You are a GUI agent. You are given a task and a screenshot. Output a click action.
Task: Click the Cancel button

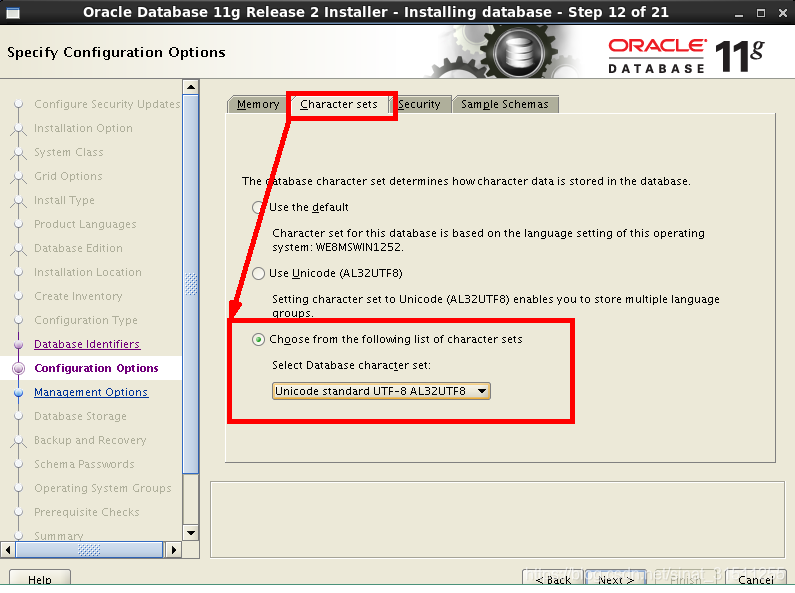(755, 579)
